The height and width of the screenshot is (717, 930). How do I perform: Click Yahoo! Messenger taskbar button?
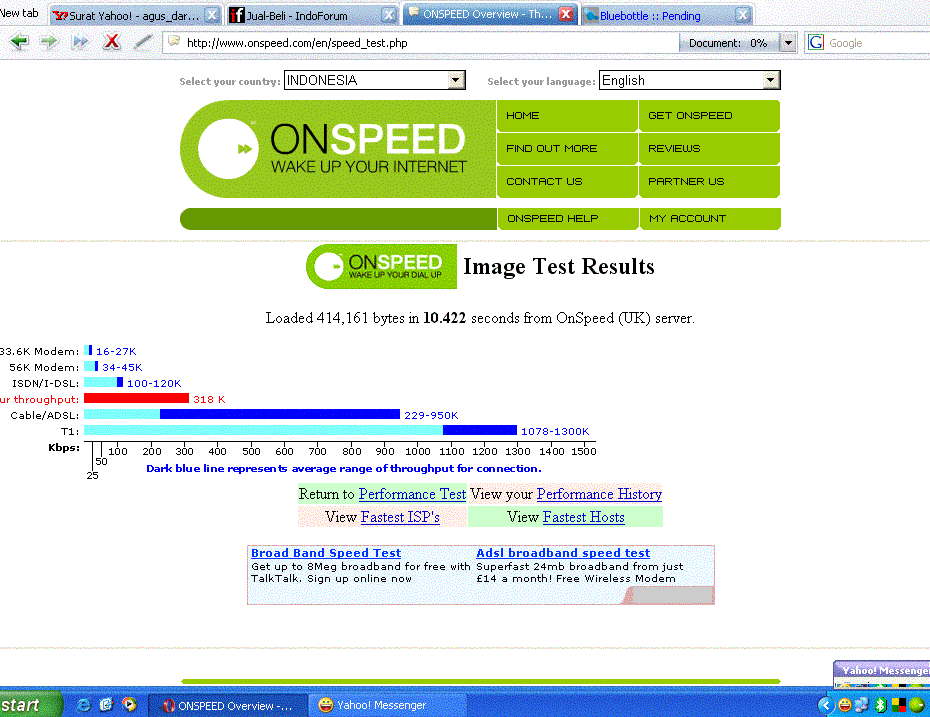pyautogui.click(x=388, y=705)
